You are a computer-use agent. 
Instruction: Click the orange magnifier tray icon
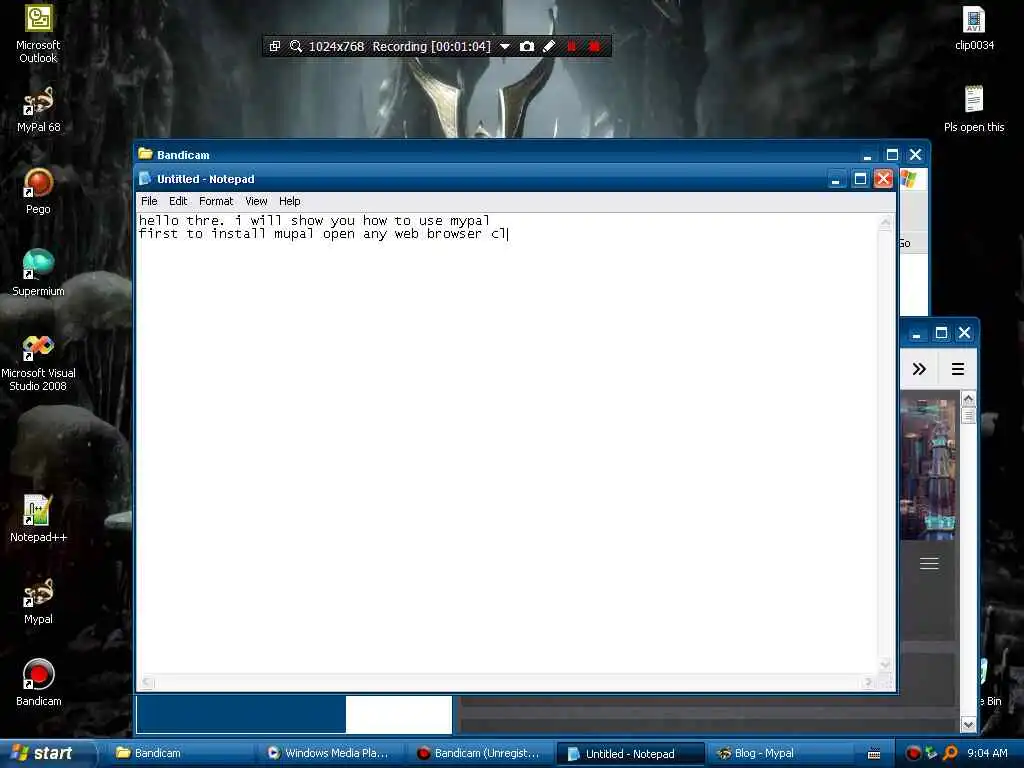(950, 754)
